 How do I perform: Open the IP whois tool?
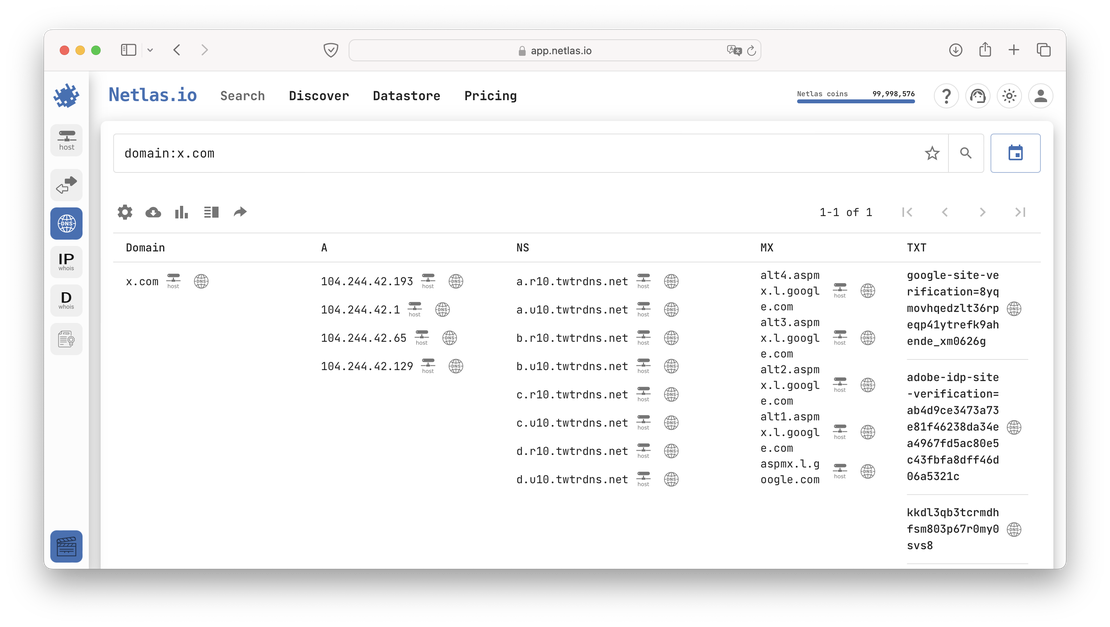tap(66, 261)
